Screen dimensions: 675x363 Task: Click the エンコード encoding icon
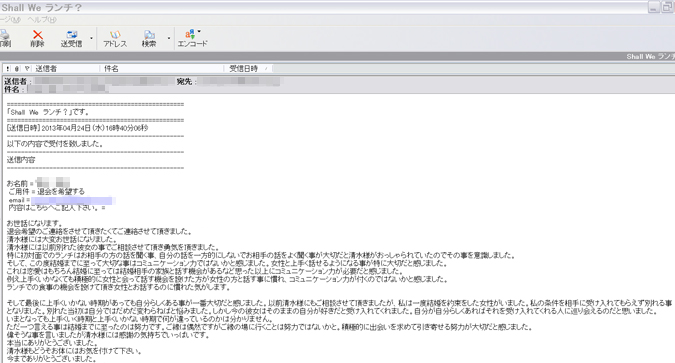pyautogui.click(x=192, y=38)
